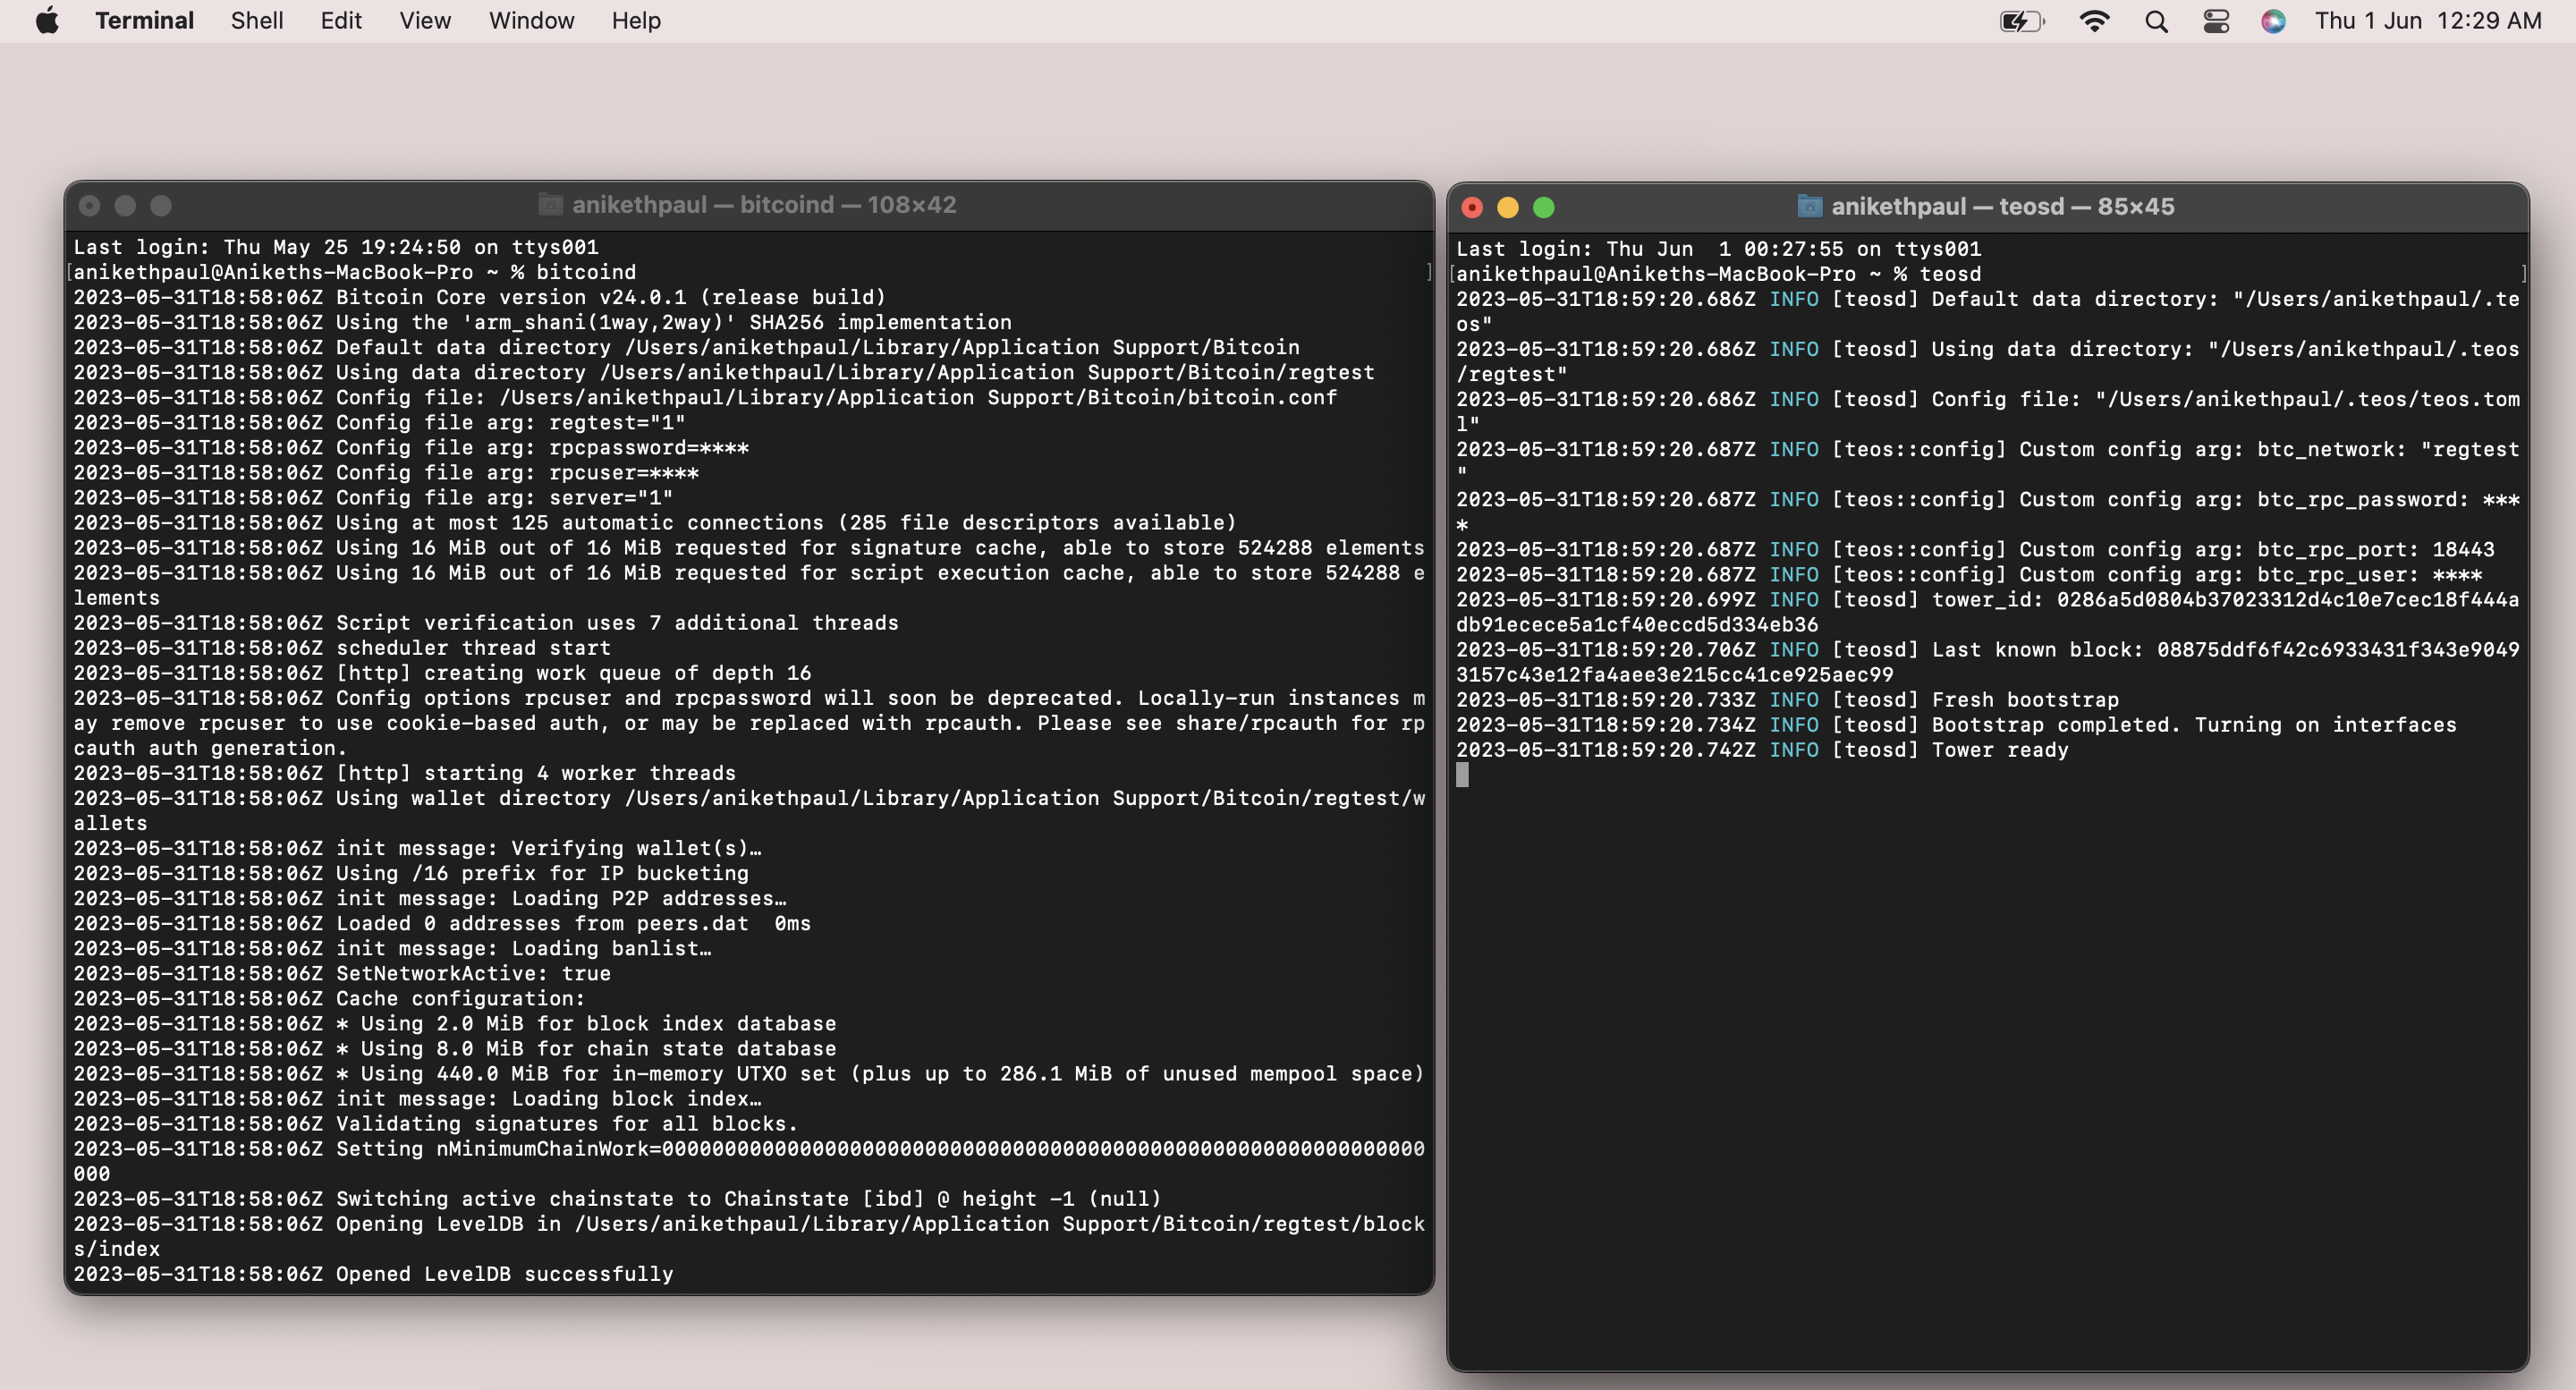
Task: Click the 'SetNetworkActive: true' line
Action: pyautogui.click(x=341, y=973)
